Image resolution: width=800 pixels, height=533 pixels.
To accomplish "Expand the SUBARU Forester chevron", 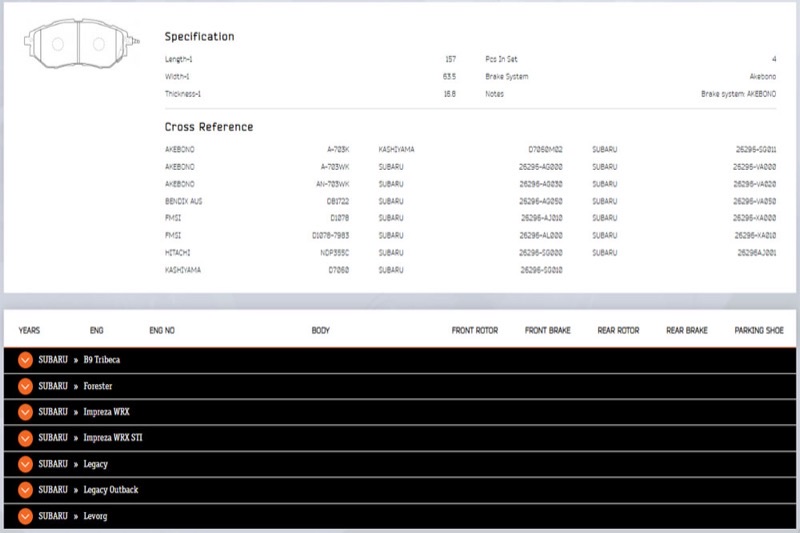I will [25, 386].
